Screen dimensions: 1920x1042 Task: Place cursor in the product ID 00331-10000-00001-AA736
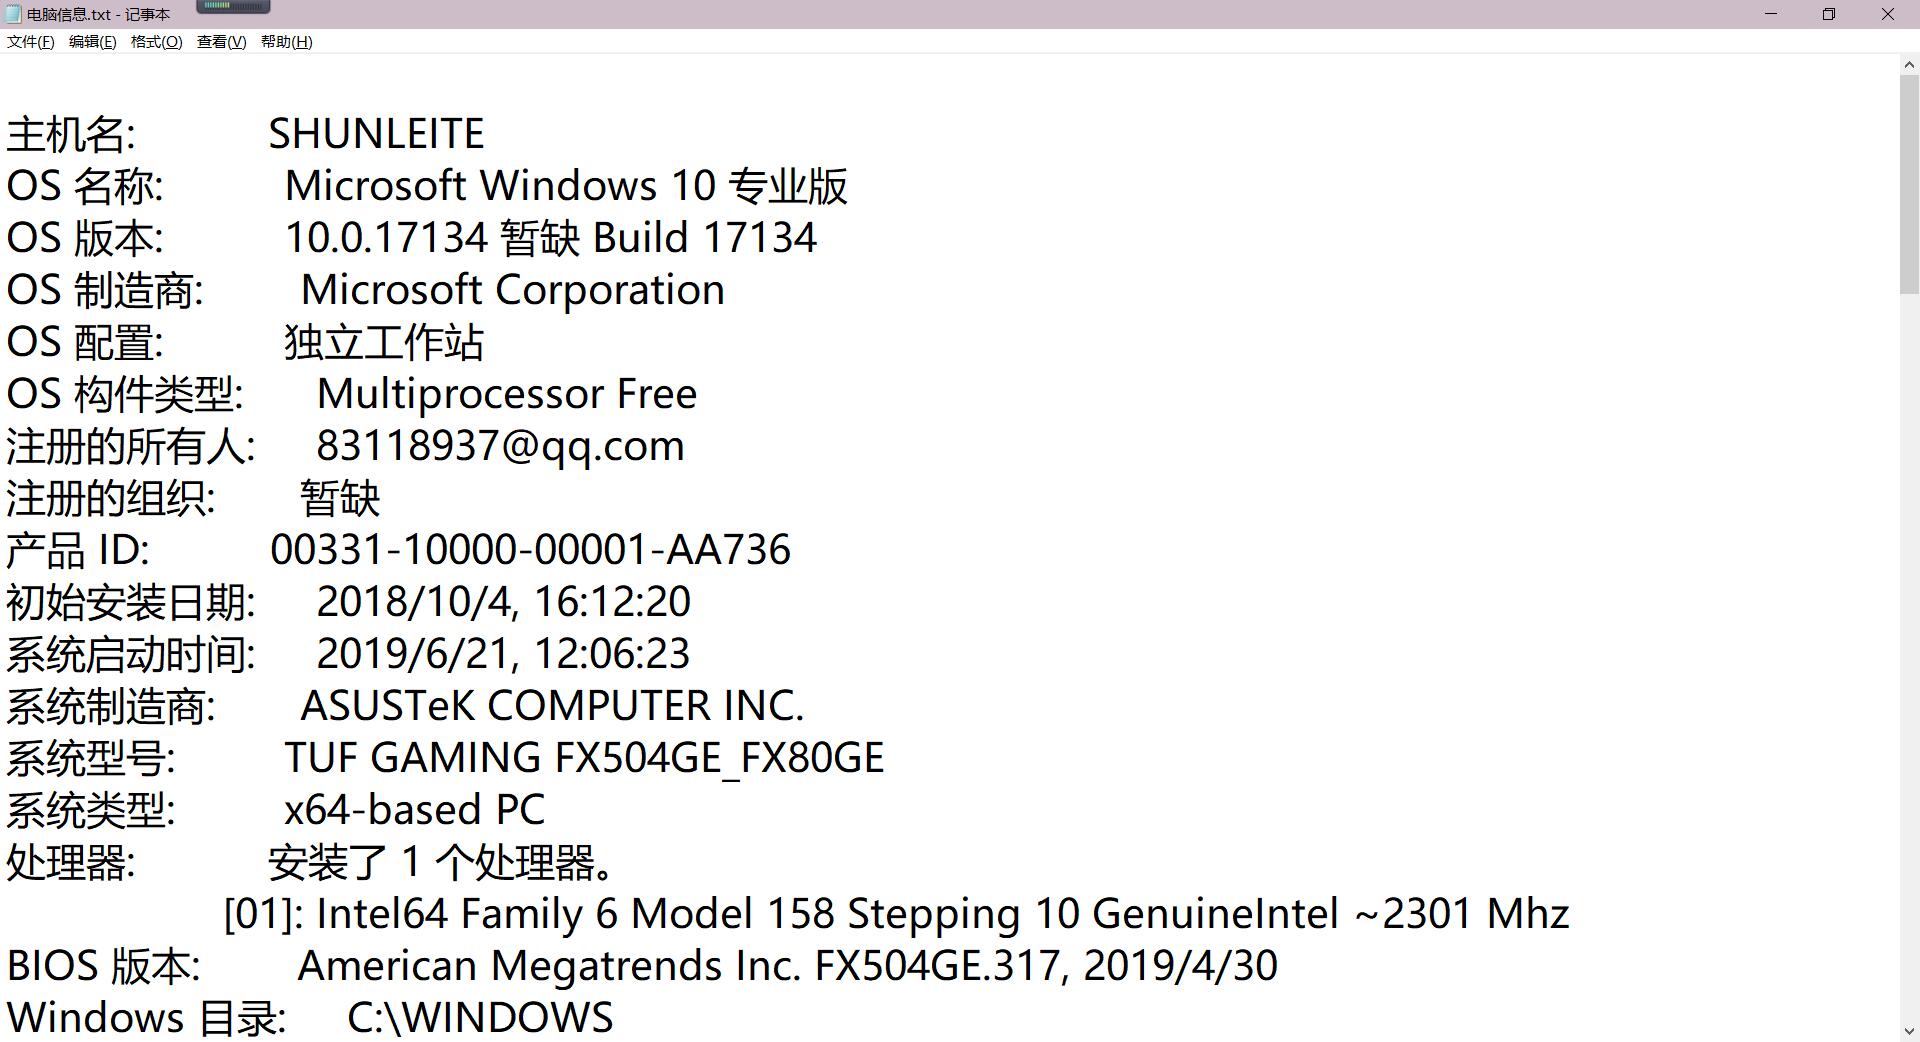pos(530,550)
